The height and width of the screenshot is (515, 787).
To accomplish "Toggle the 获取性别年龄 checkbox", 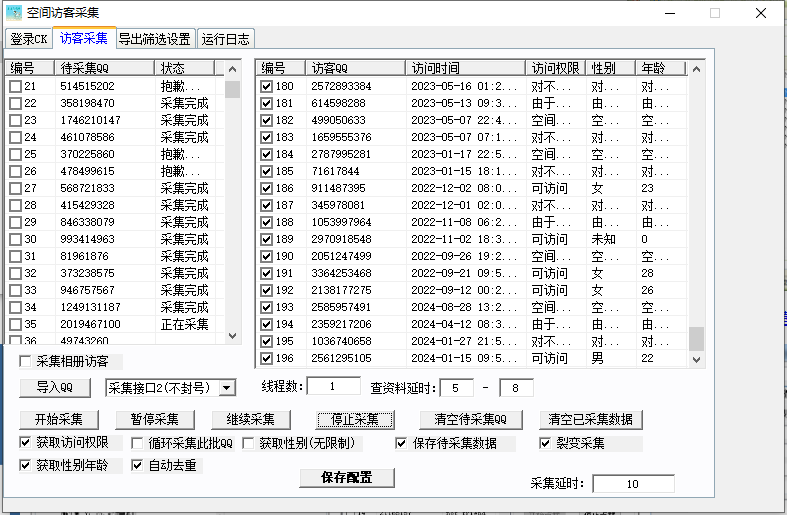I will pyautogui.click(x=25, y=465).
